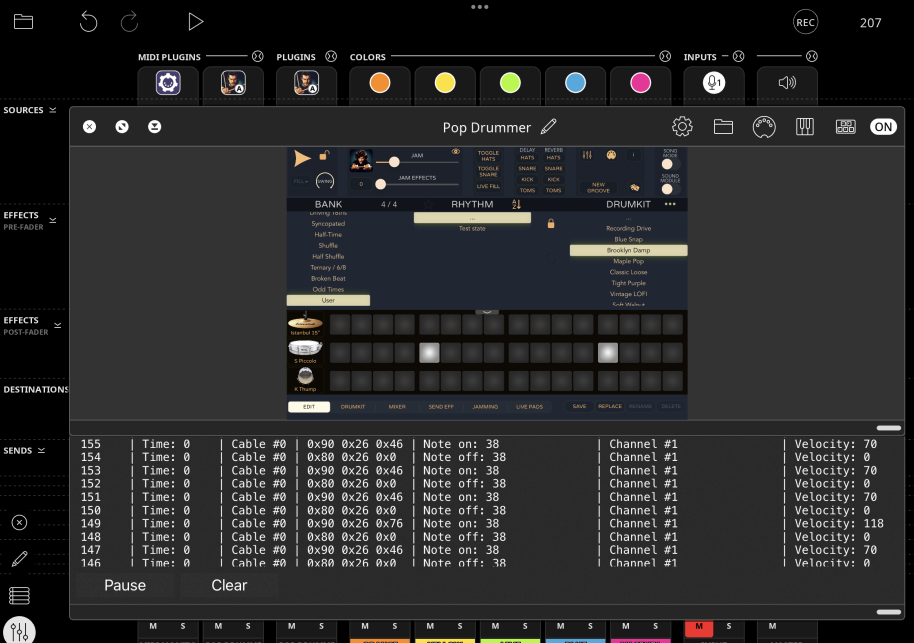Start transport playback in top bar
This screenshot has height=643, width=914.
point(195,22)
